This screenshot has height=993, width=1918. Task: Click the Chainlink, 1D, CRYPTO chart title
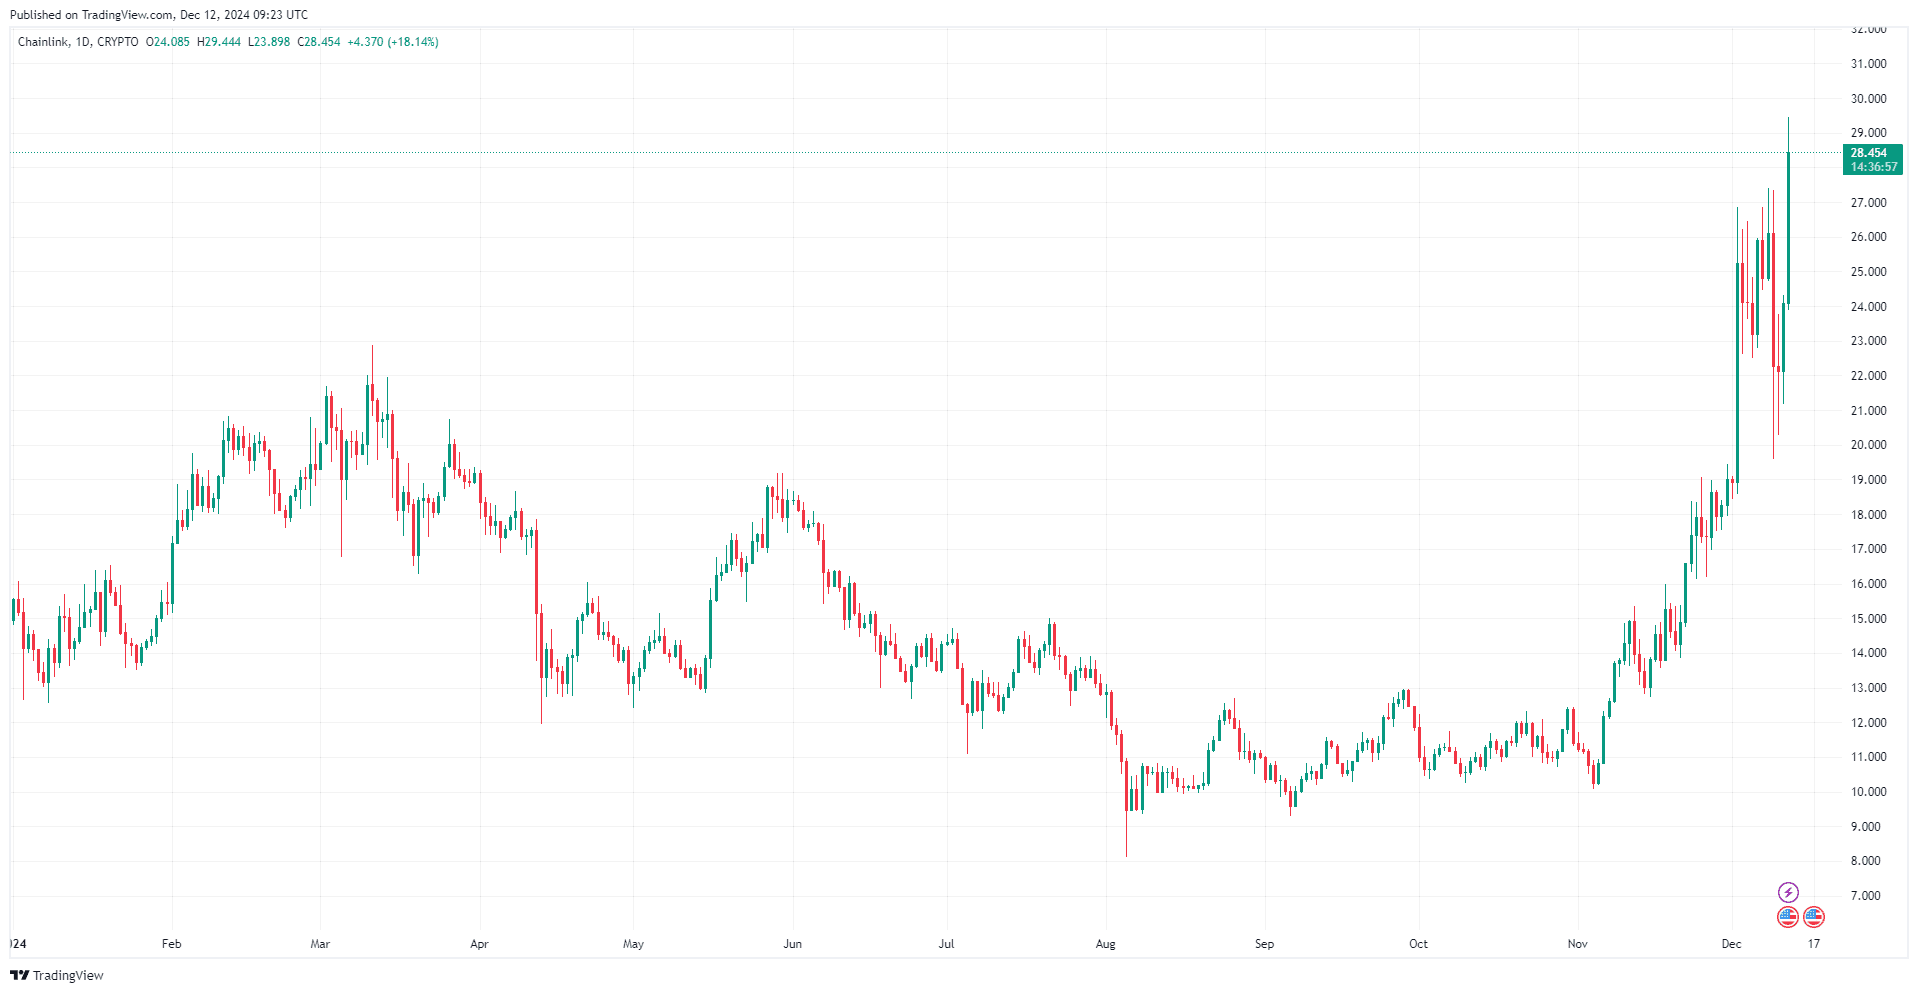[78, 42]
